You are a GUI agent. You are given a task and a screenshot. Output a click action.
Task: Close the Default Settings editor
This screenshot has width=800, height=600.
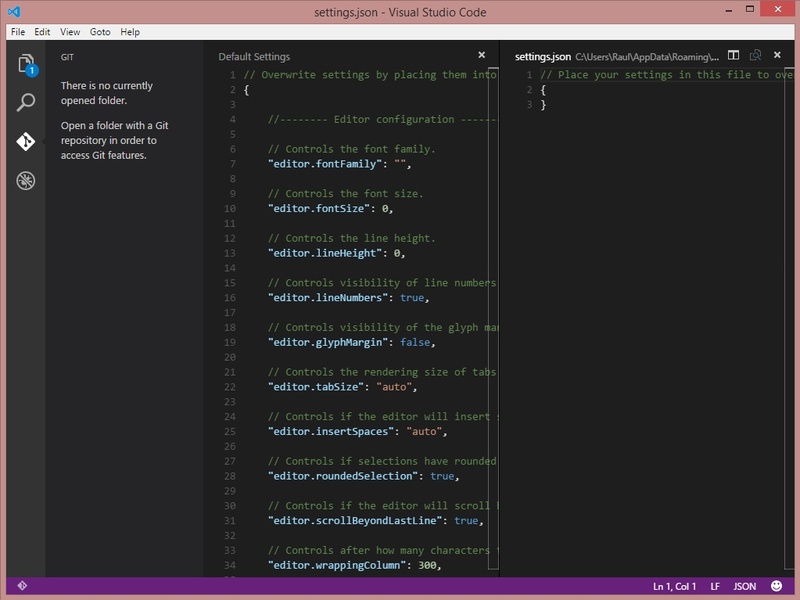coord(481,56)
